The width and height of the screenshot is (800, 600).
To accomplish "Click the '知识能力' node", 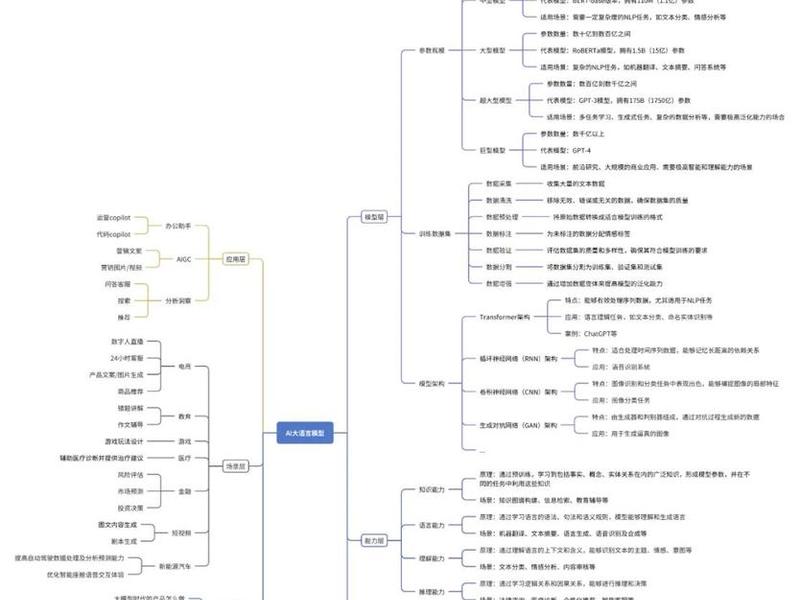I will click(432, 490).
